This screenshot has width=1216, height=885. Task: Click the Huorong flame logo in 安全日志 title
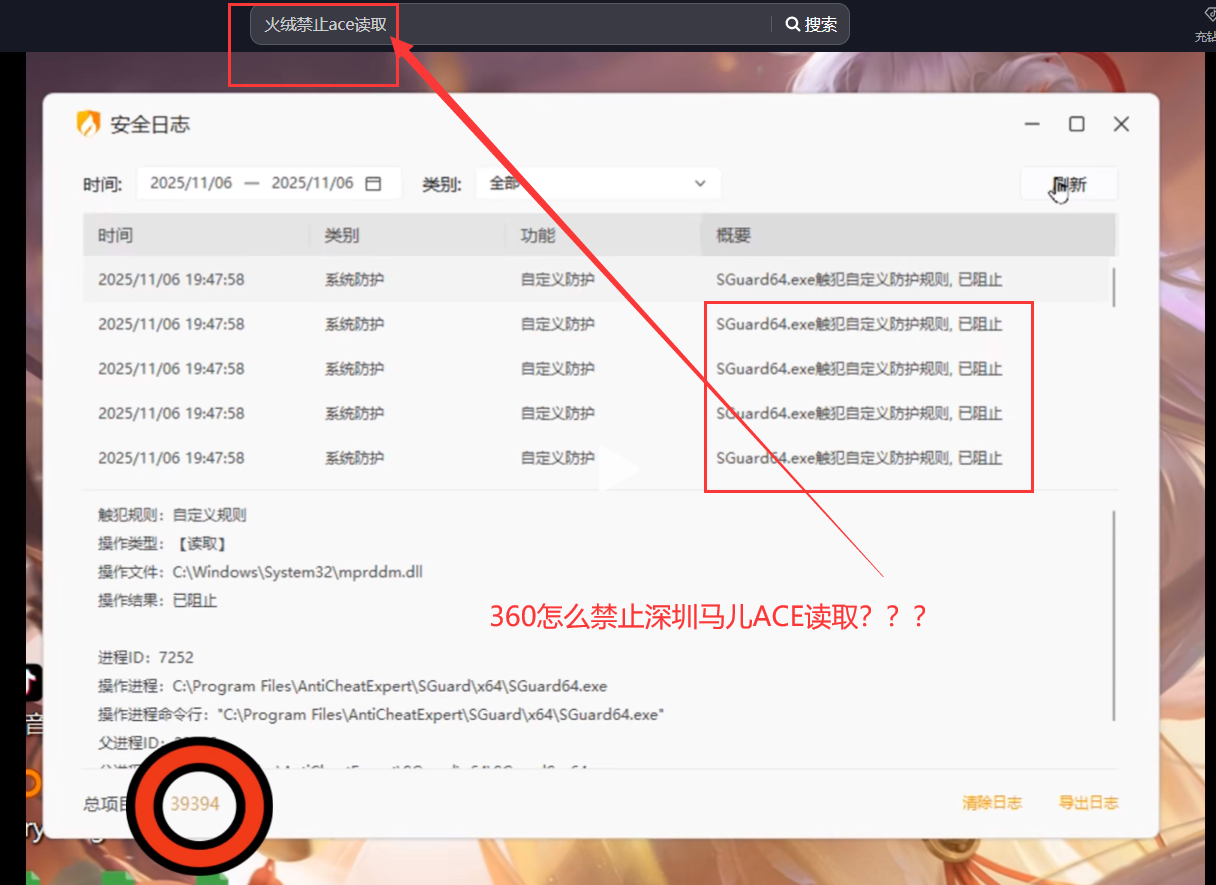tap(89, 124)
